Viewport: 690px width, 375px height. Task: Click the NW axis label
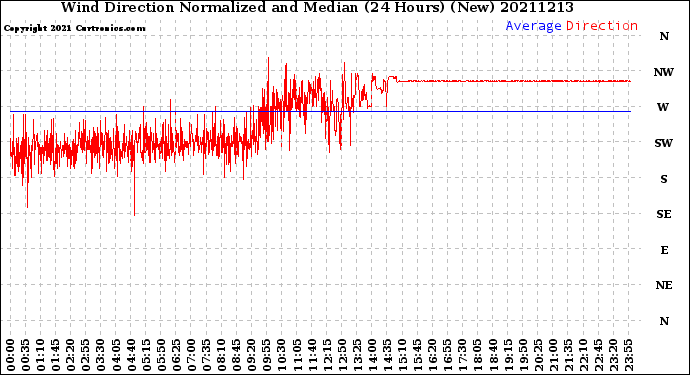coord(664,72)
